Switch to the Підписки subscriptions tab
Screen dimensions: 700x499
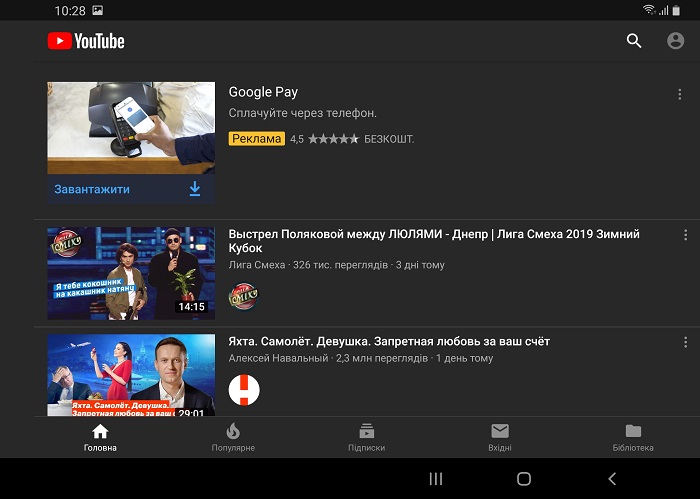tap(367, 437)
